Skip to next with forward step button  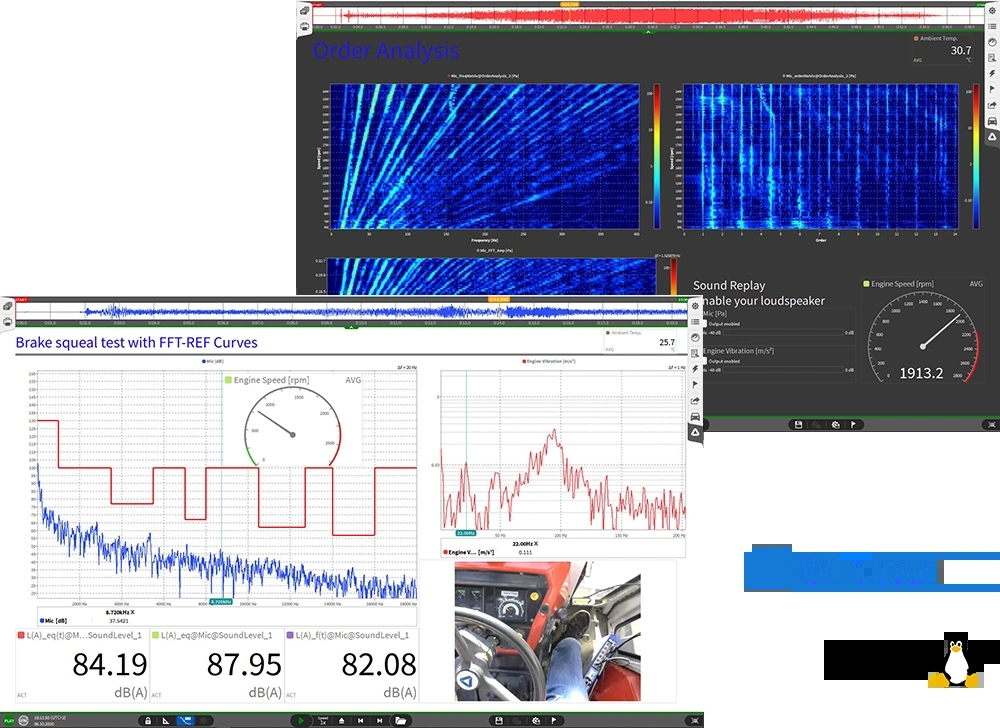coord(379,720)
